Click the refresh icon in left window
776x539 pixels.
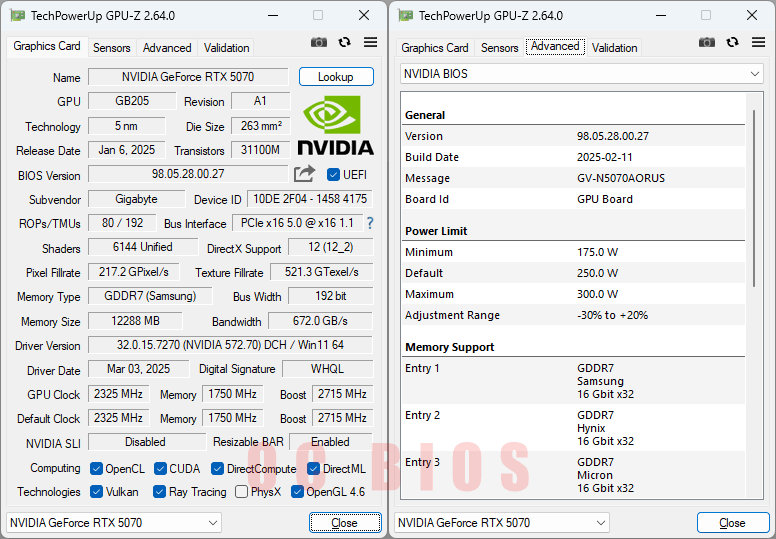point(344,43)
